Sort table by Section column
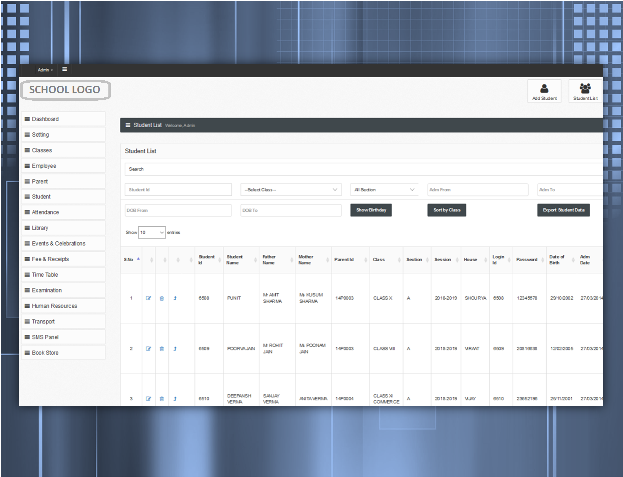The height and width of the screenshot is (477, 623). pyautogui.click(x=417, y=260)
